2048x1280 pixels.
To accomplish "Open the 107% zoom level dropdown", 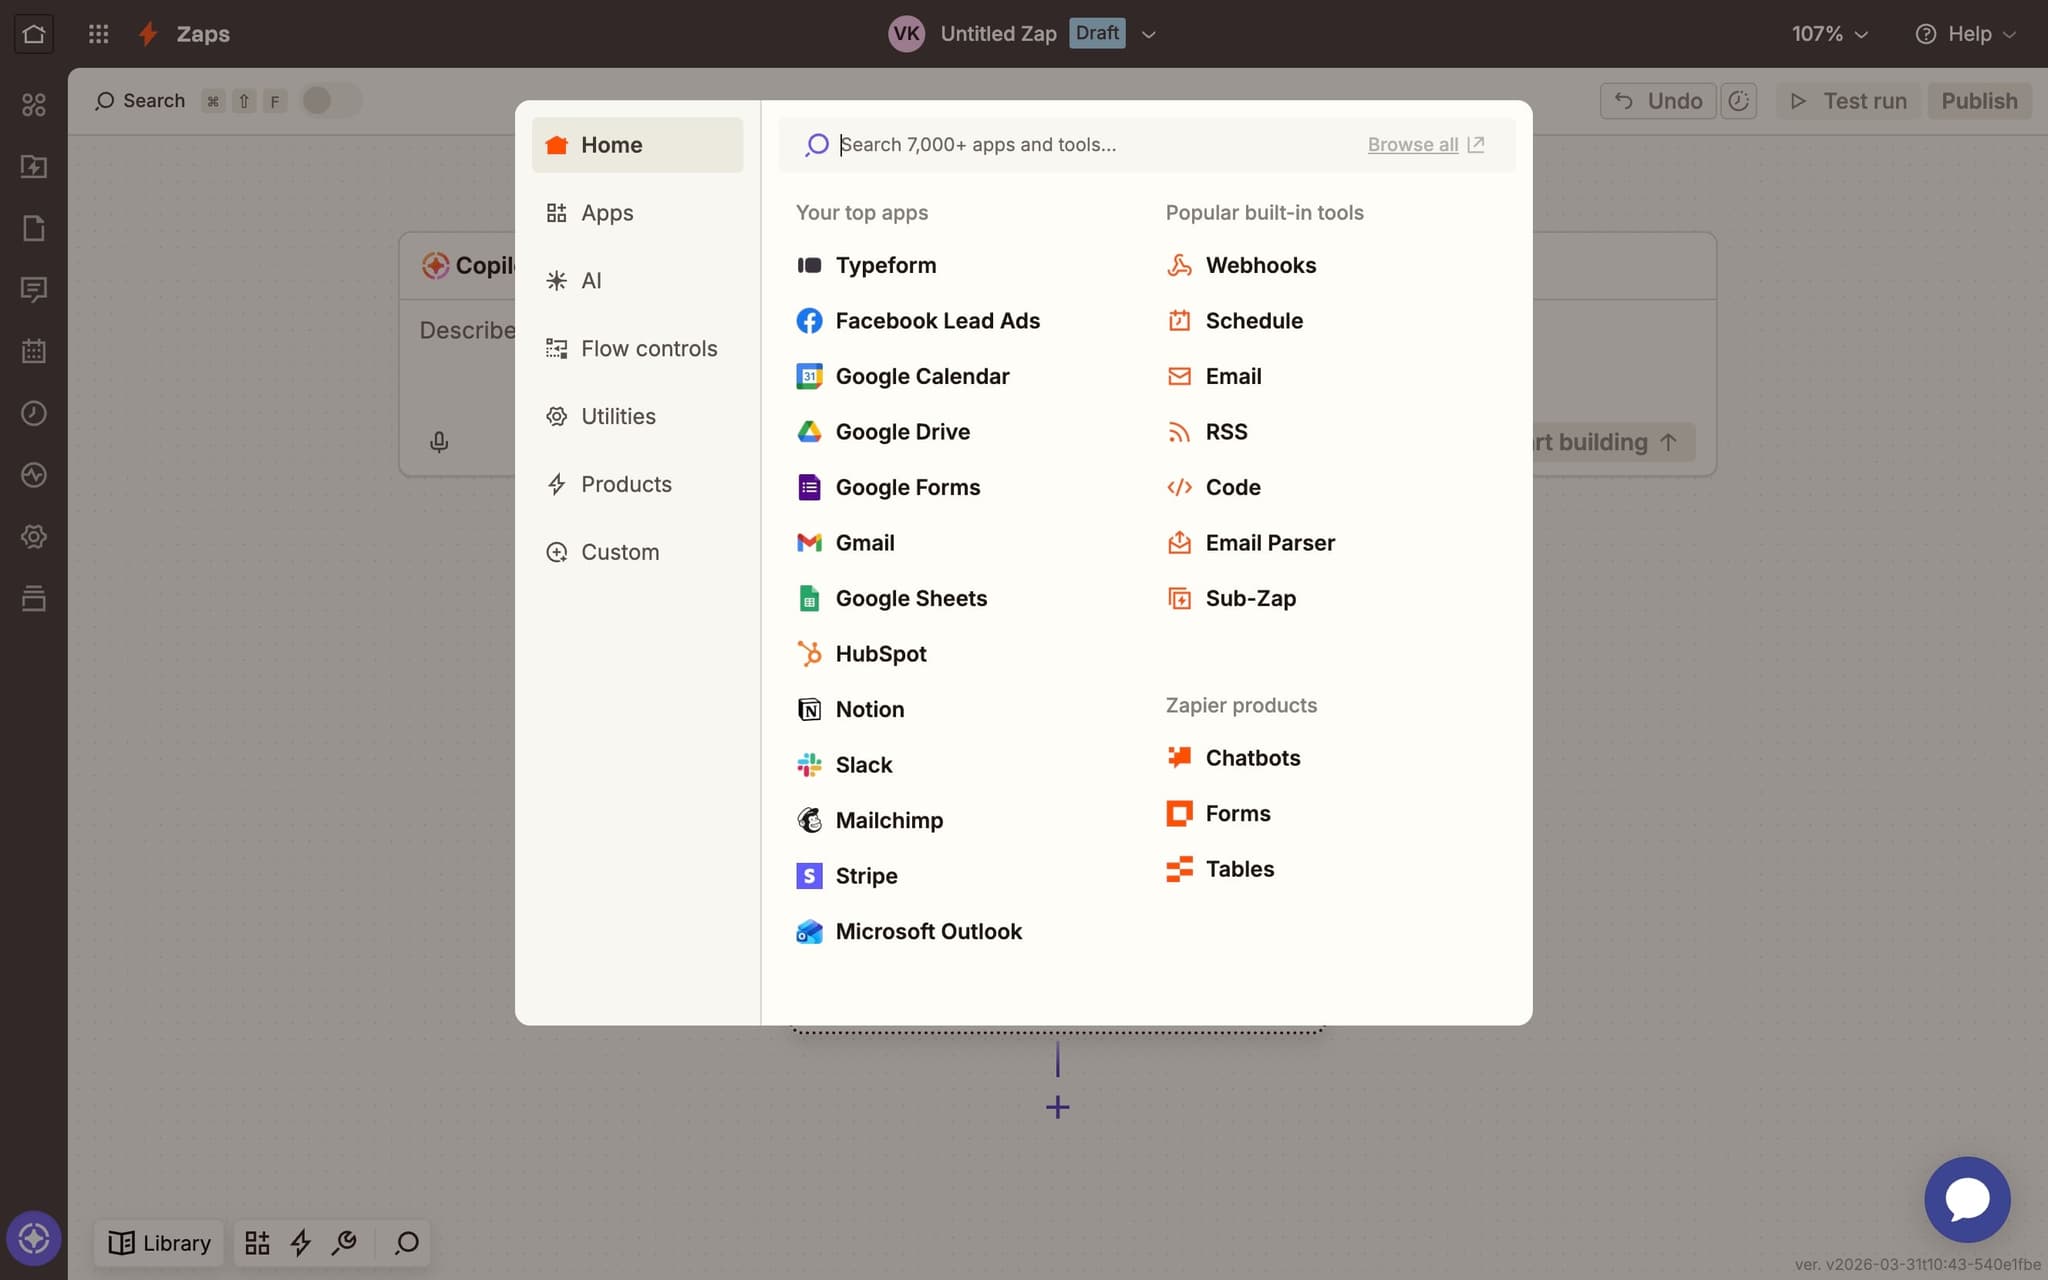I will click(x=1829, y=34).
